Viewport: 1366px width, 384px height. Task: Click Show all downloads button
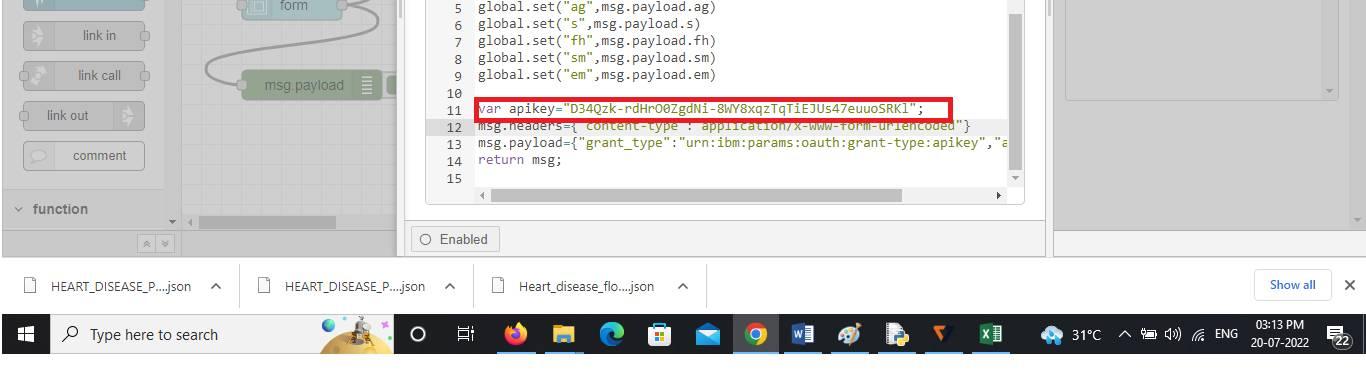coord(1292,285)
